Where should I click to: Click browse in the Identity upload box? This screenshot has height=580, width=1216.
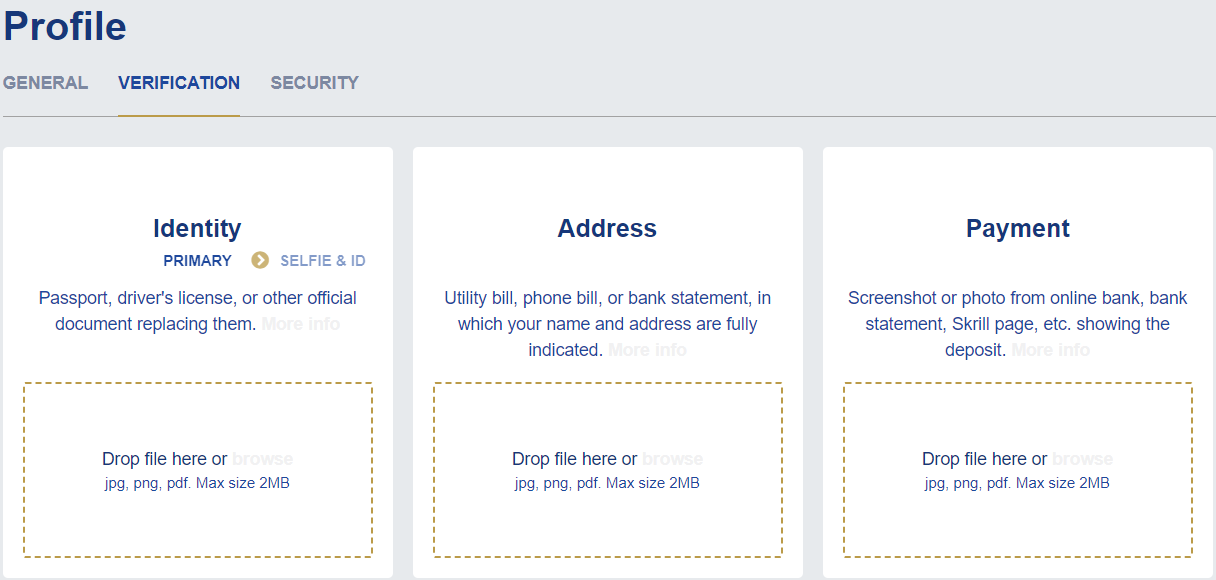click(262, 459)
